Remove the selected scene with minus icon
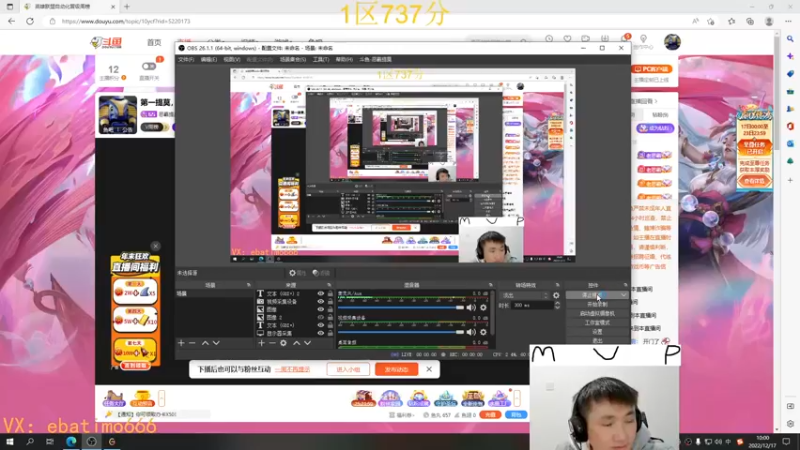 pyautogui.click(x=192, y=343)
